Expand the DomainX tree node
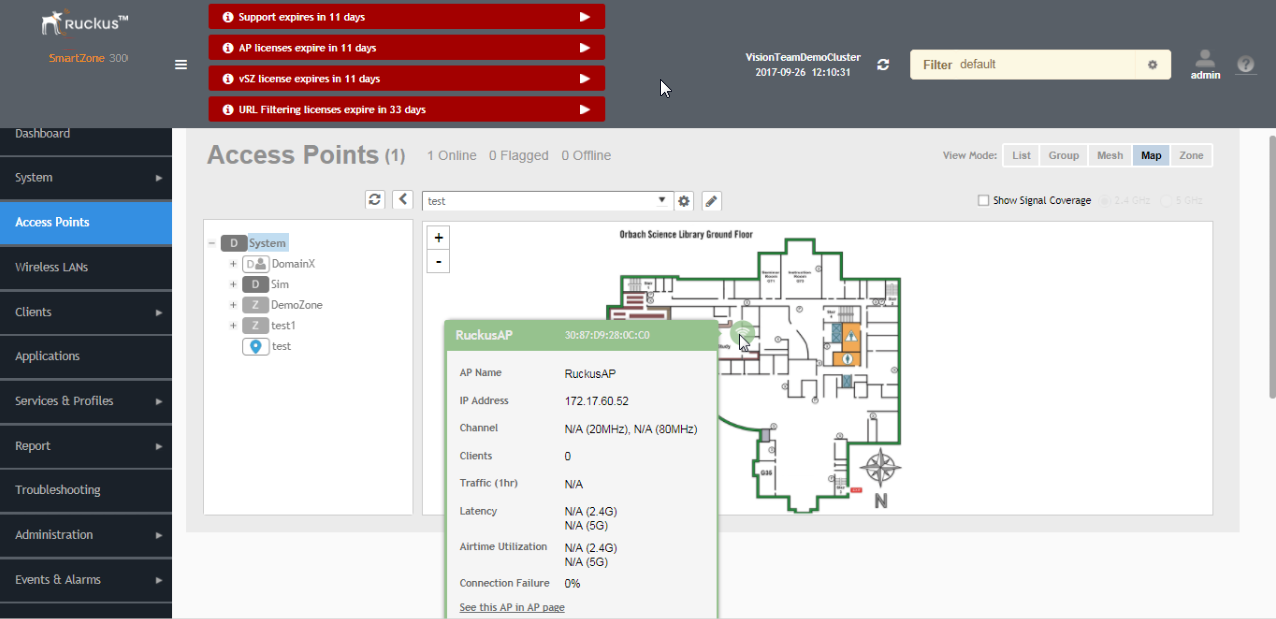 pyautogui.click(x=233, y=264)
